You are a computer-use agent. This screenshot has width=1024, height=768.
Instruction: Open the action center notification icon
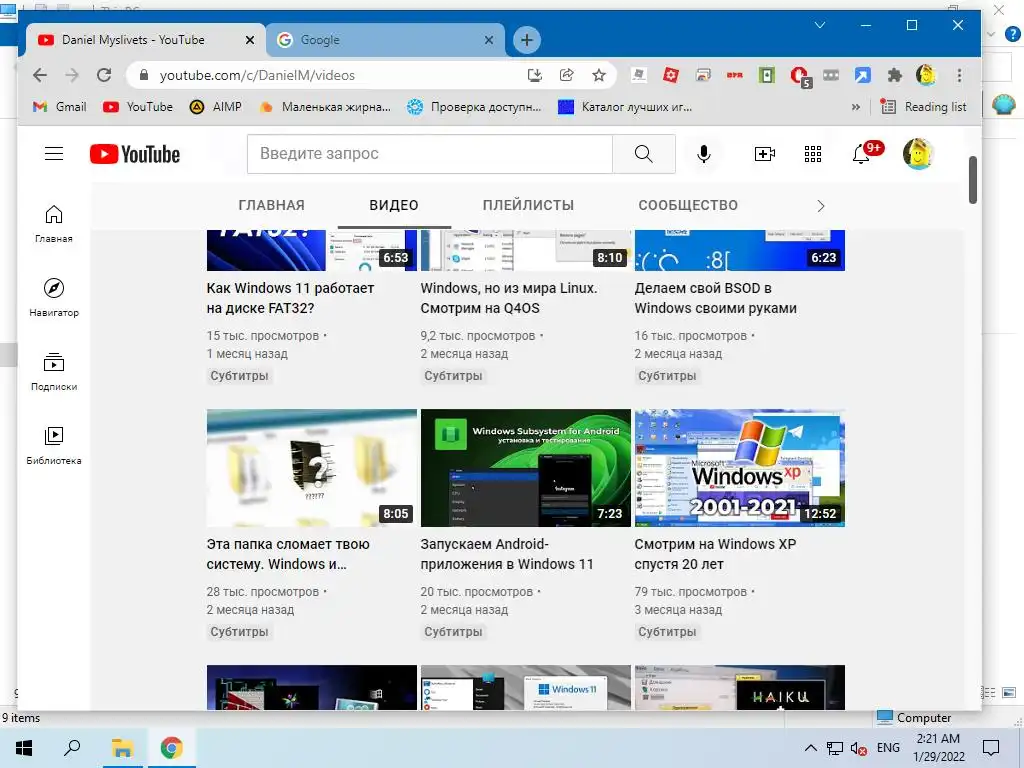(991, 748)
